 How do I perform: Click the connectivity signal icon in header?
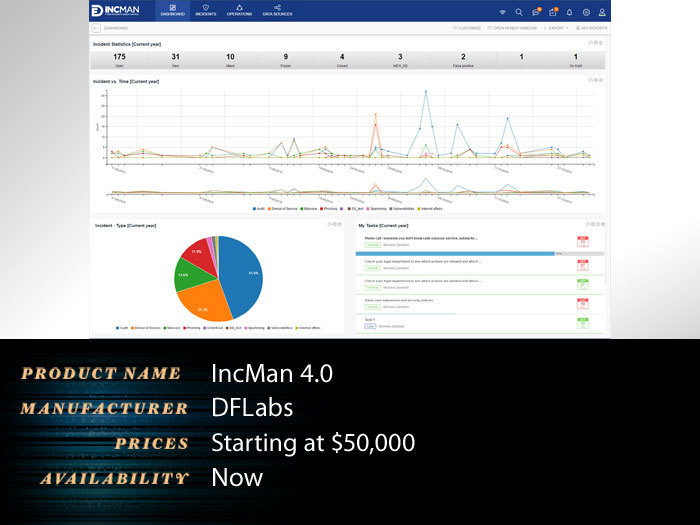click(502, 12)
